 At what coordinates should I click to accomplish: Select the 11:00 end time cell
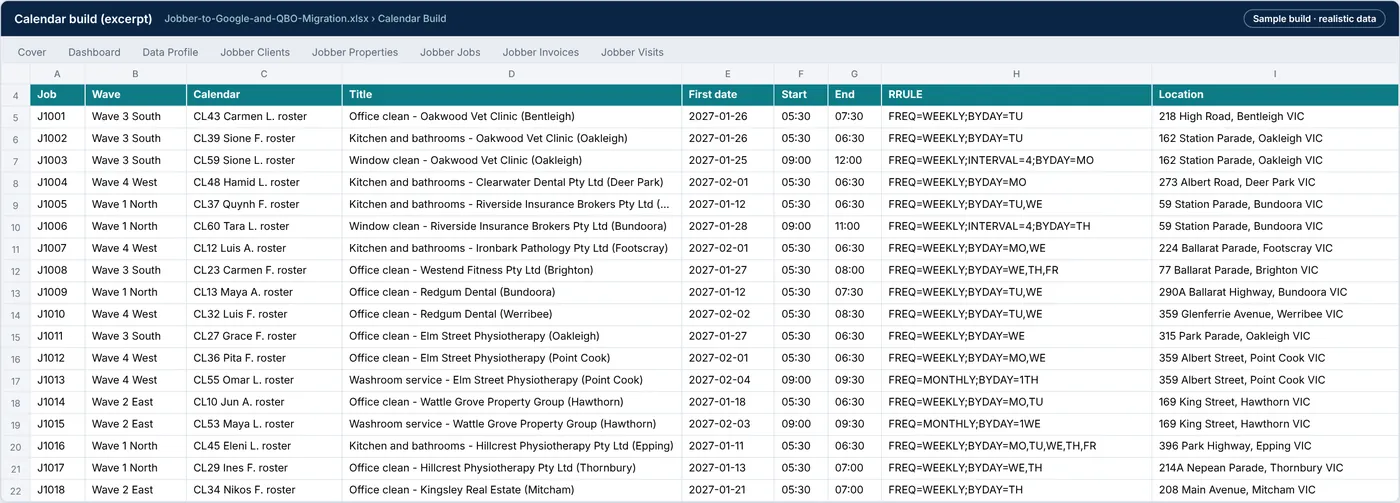pos(855,227)
